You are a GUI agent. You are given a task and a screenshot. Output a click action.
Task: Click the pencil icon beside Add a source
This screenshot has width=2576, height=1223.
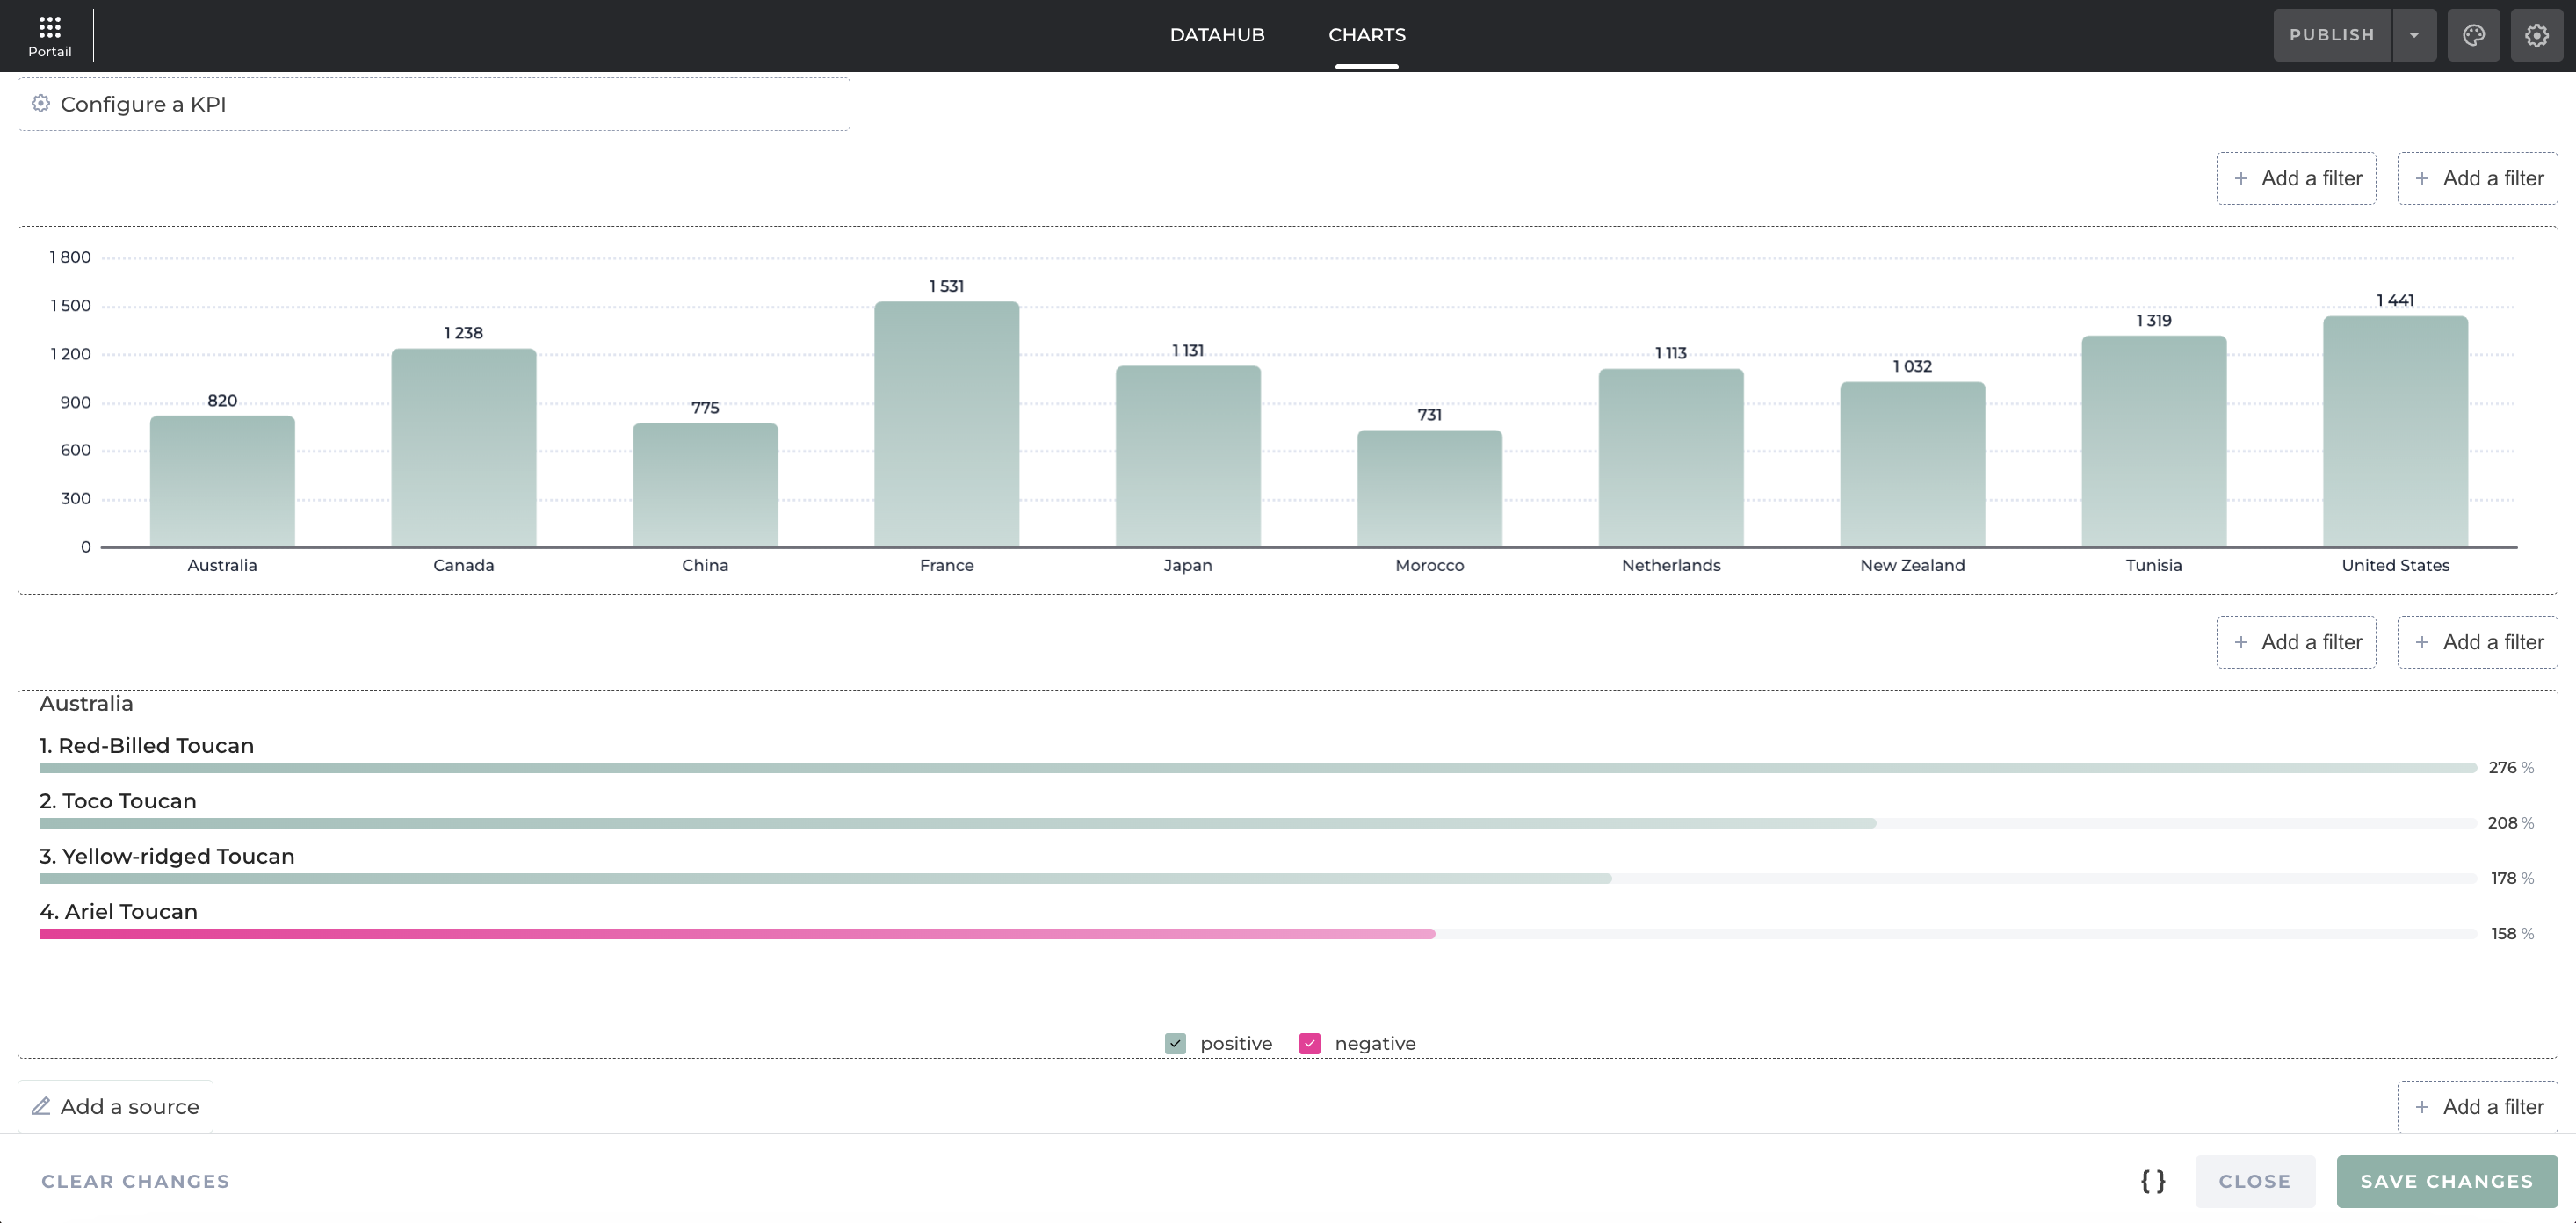[x=41, y=1106]
